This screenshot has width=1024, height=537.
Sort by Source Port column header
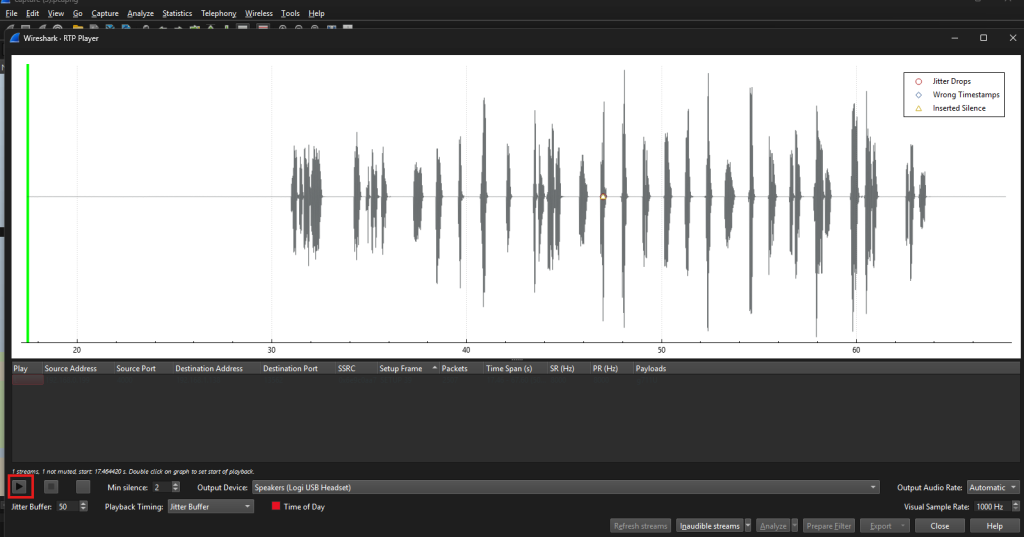point(144,368)
